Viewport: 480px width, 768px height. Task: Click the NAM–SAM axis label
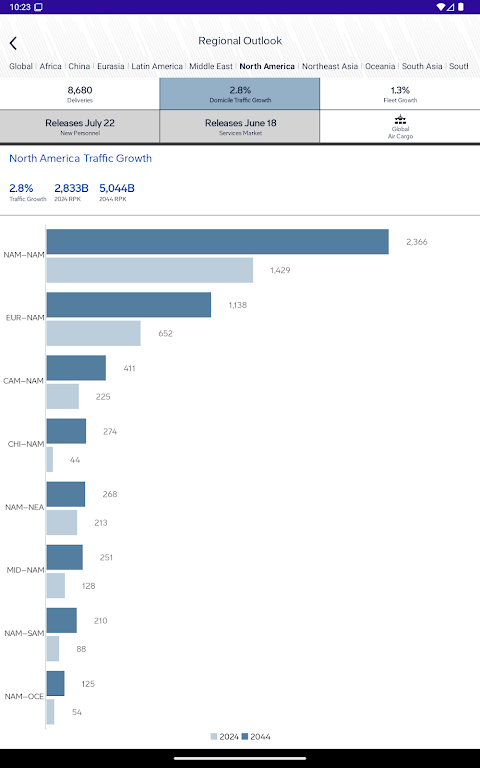pyautogui.click(x=24, y=633)
